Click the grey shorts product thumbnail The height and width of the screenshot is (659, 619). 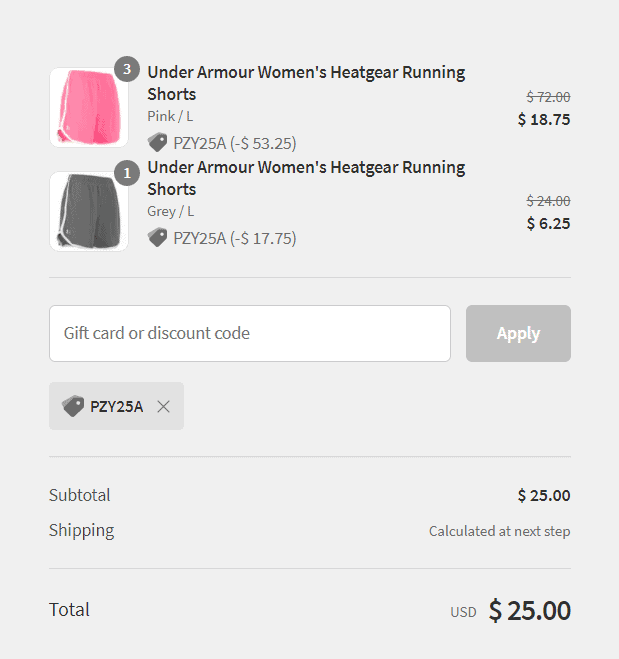point(89,211)
